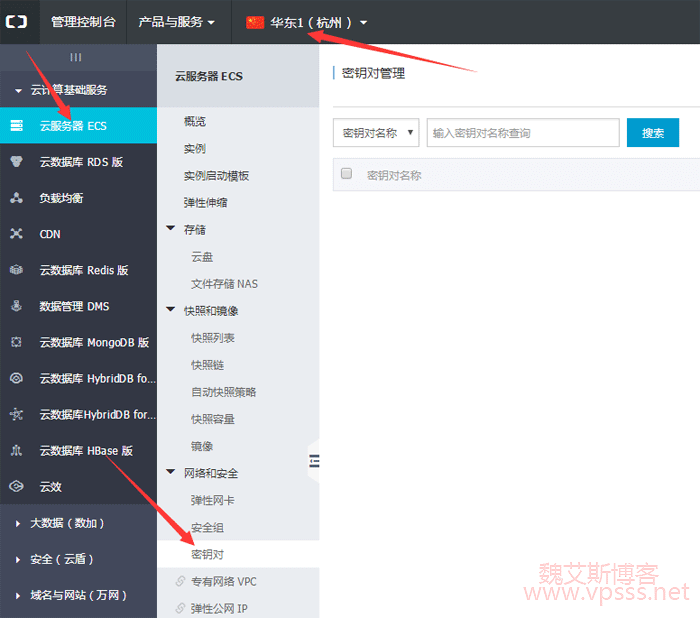Collapse the 网络和安全 tree section

pyautogui.click(x=170, y=473)
